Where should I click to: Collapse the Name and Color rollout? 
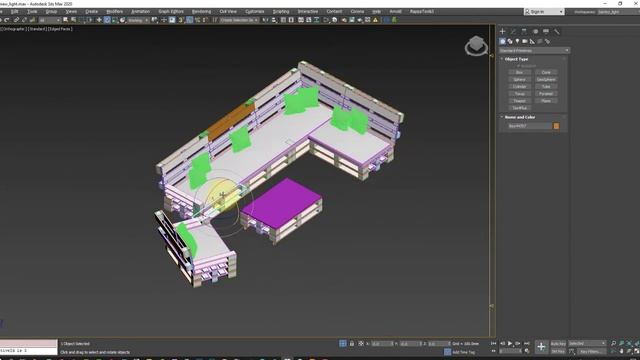(519, 117)
